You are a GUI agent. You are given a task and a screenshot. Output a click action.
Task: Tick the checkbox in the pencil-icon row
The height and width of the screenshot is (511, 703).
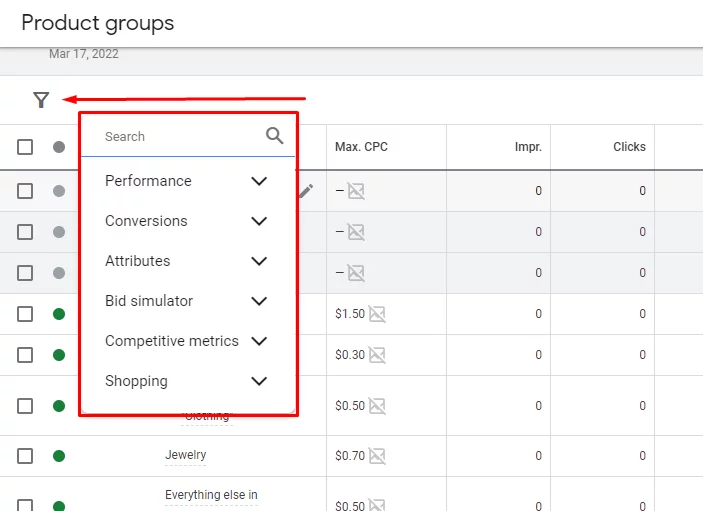[25, 191]
